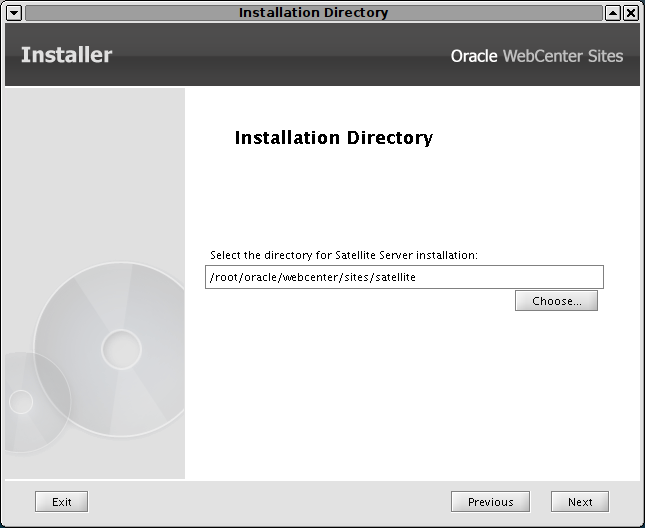The image size is (645, 528).
Task: Open the Choose... directory browser
Action: tap(556, 301)
